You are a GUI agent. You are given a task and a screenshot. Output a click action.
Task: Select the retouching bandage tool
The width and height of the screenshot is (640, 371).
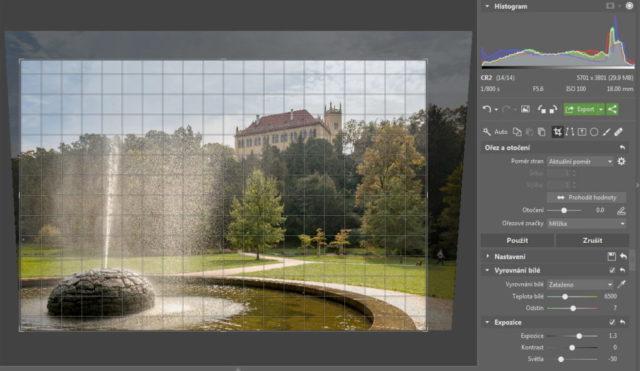(x=619, y=132)
